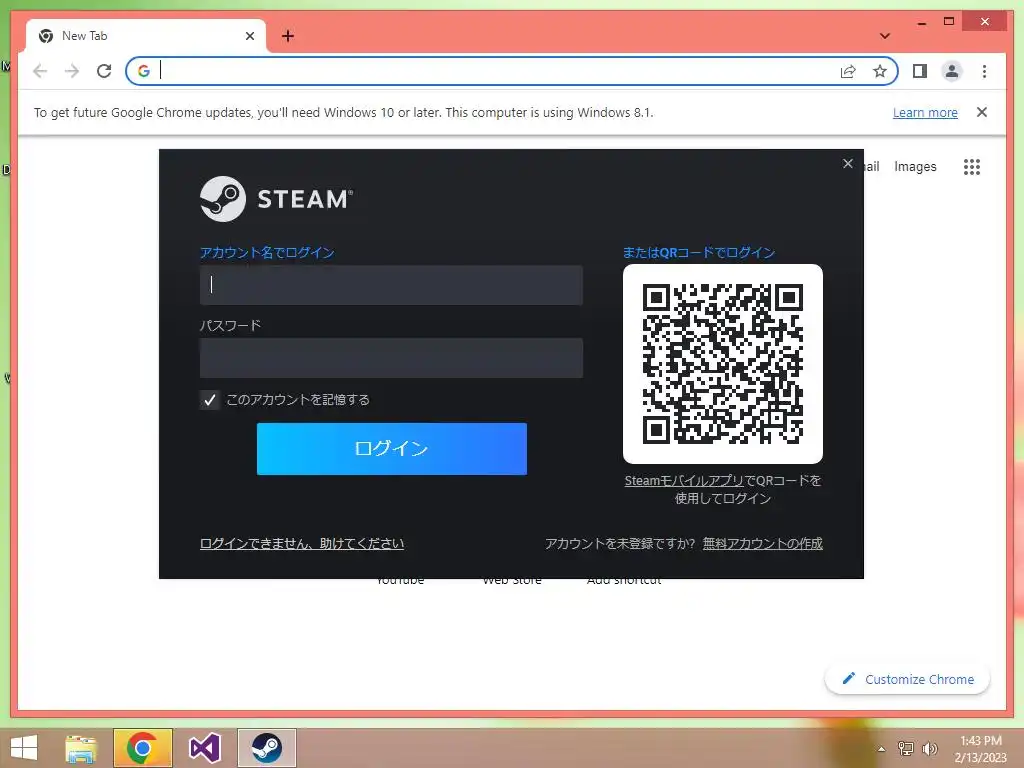The image size is (1024, 768).
Task: Click the Chrome back arrow
Action: (x=40, y=71)
